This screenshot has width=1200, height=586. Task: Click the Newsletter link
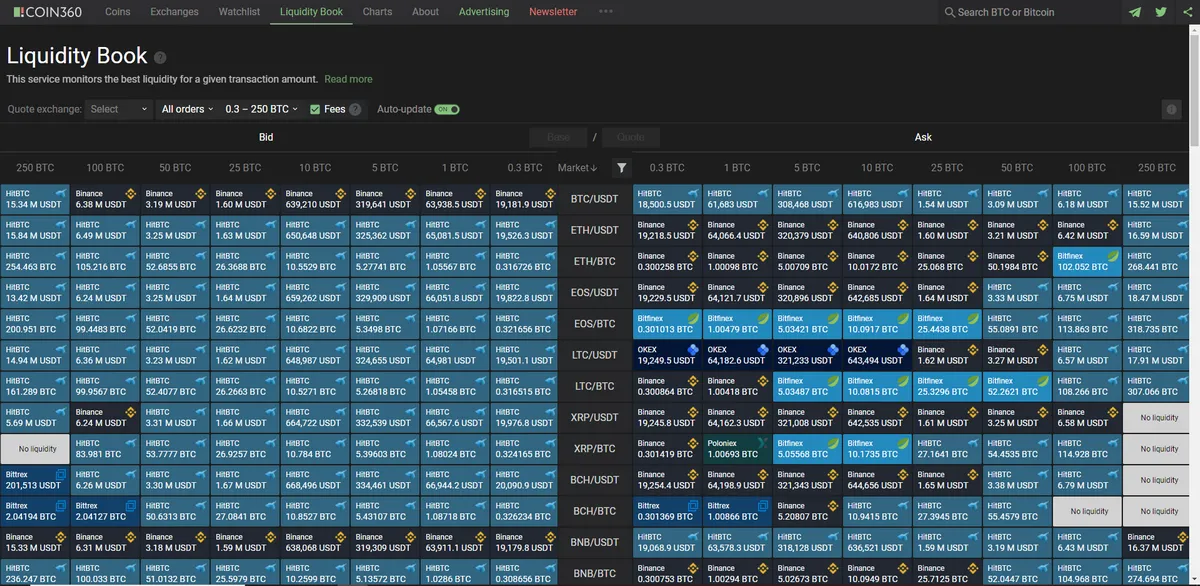[553, 12]
